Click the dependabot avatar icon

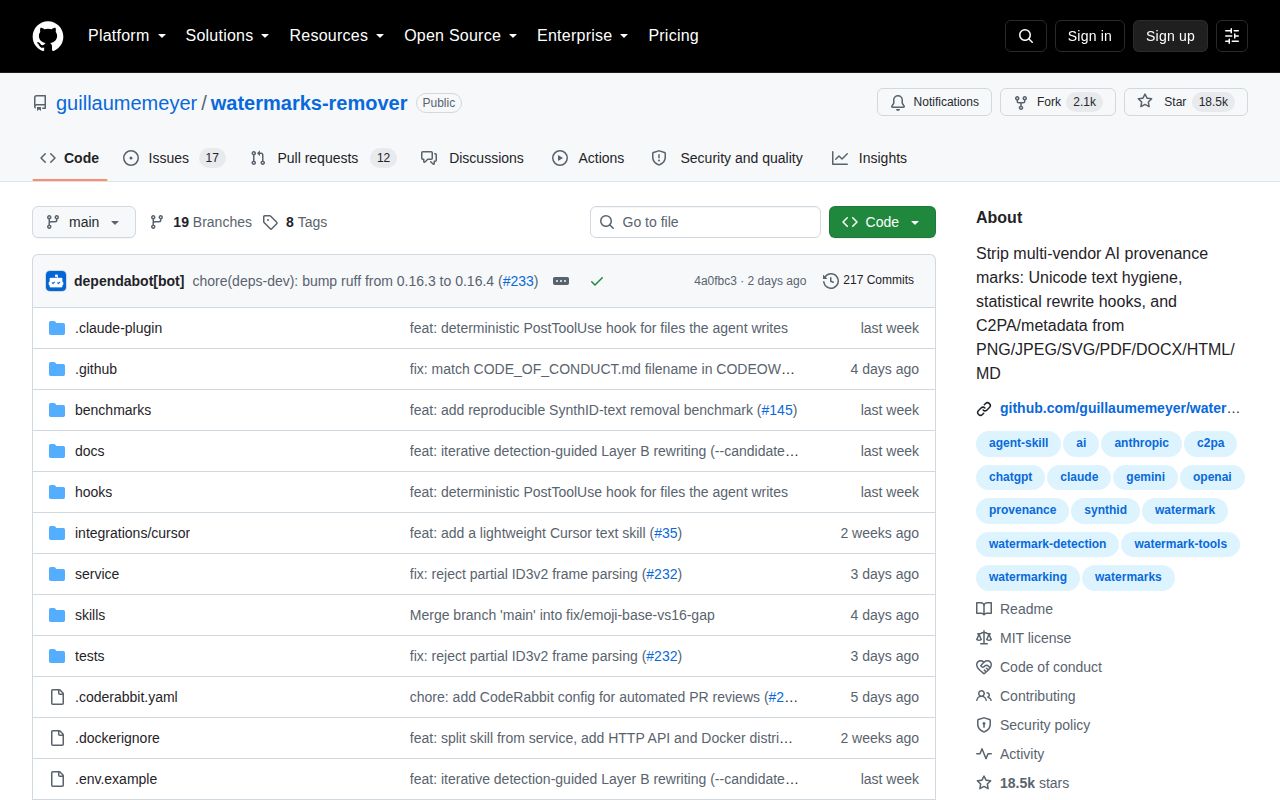(x=56, y=281)
